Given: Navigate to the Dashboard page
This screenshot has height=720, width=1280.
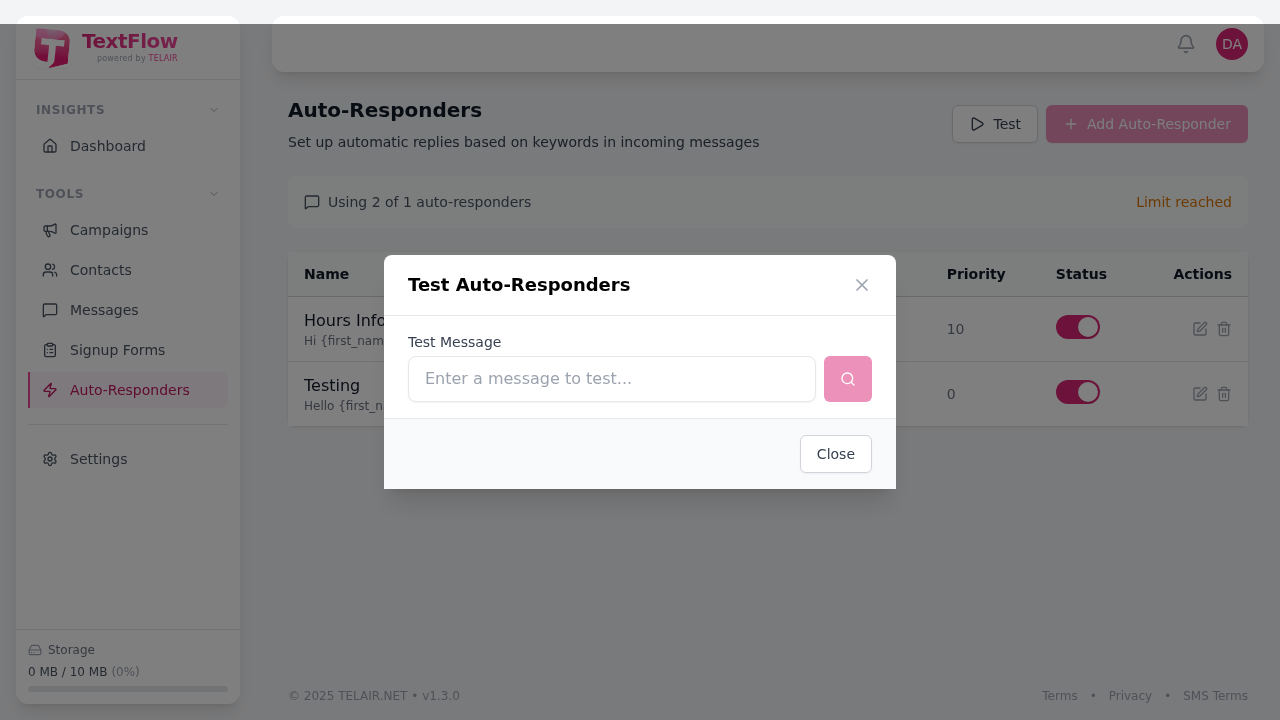Looking at the screenshot, I should (107, 146).
